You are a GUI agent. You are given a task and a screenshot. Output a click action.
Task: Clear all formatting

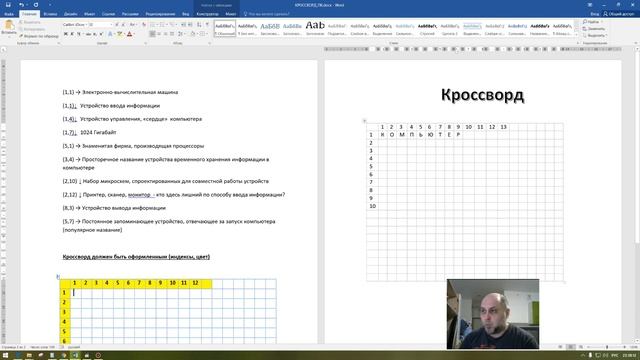click(144, 25)
